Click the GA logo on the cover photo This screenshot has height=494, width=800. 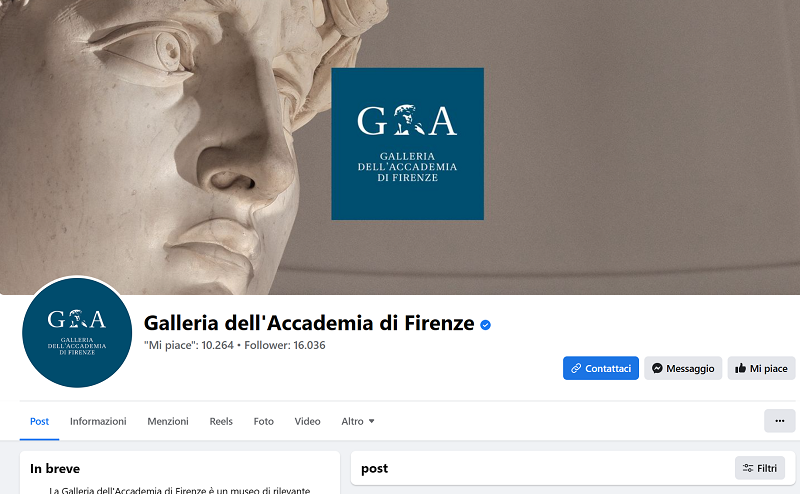point(408,144)
